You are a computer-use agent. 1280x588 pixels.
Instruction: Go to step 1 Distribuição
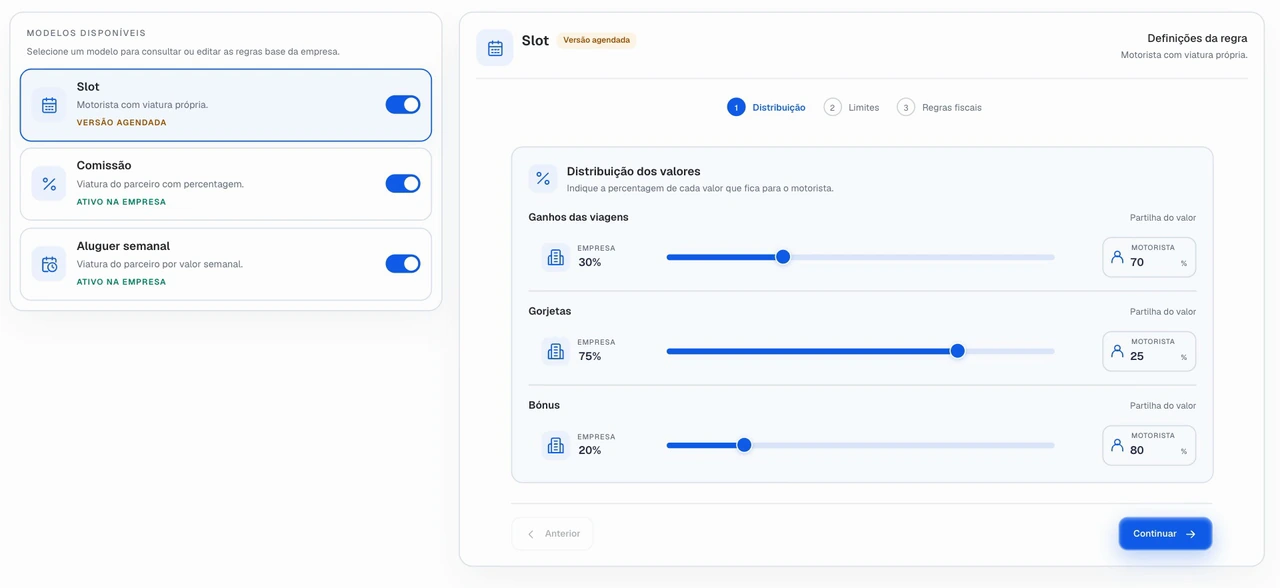(x=766, y=107)
